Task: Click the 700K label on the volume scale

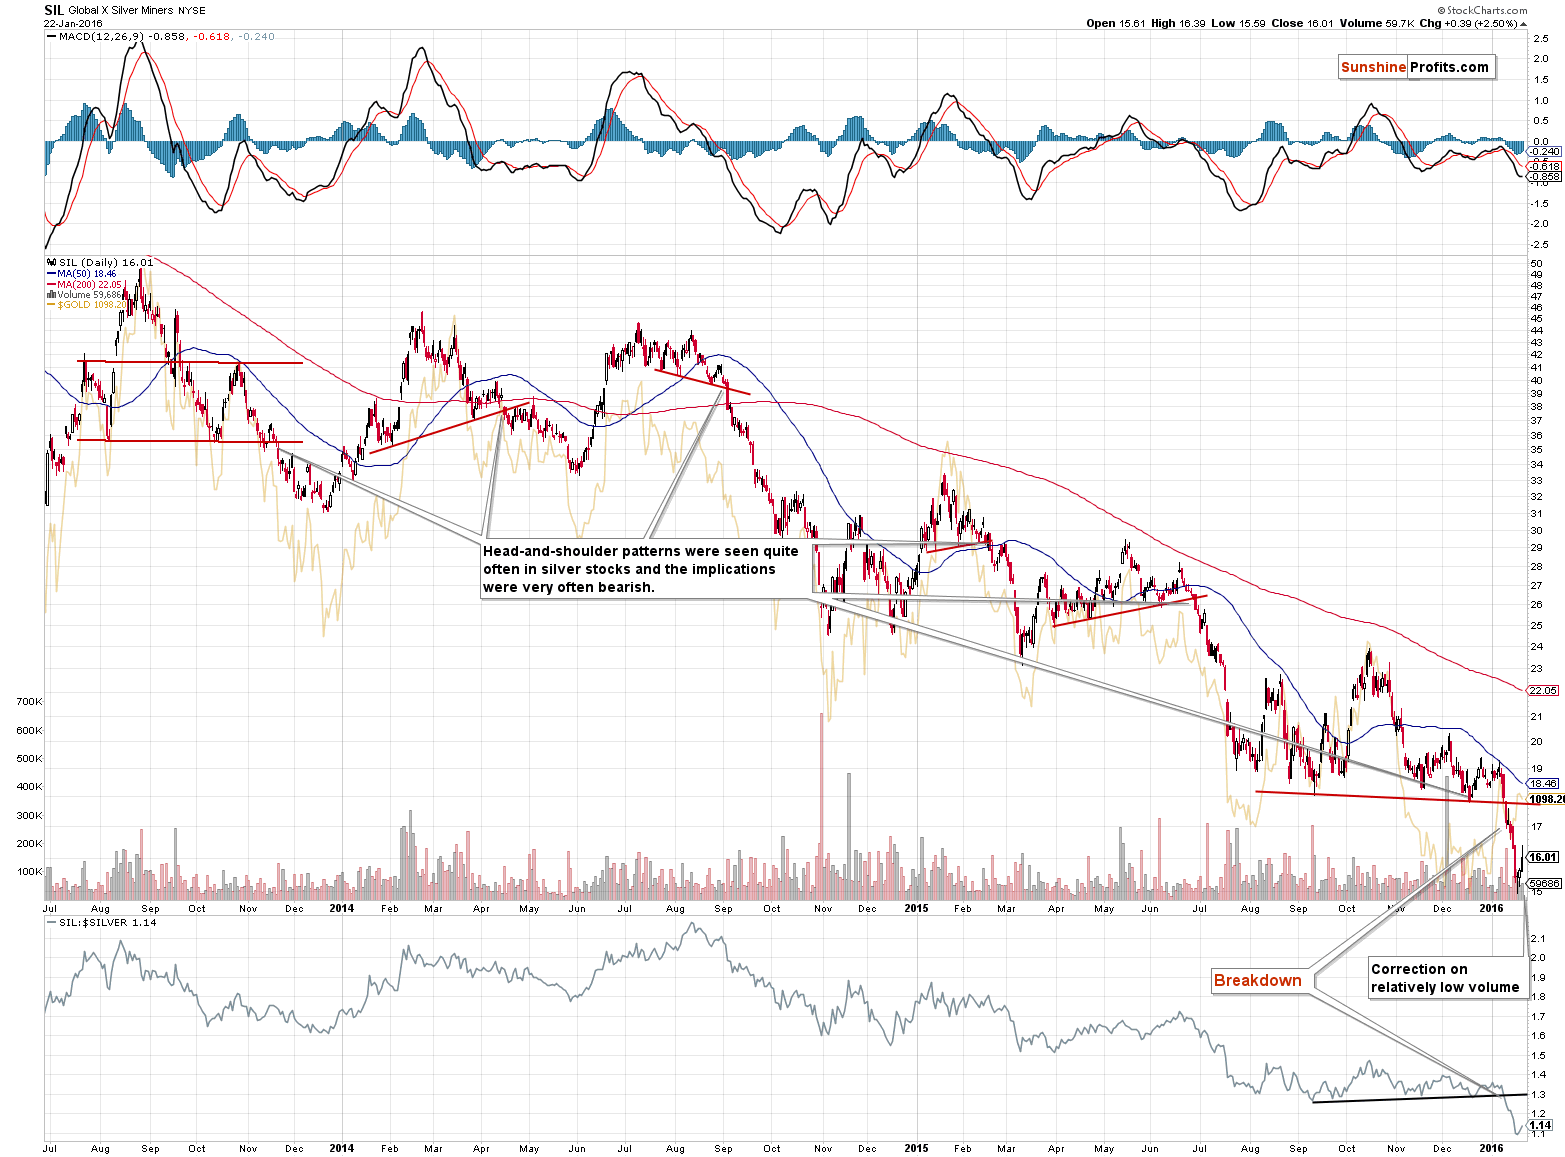Action: pos(29,702)
